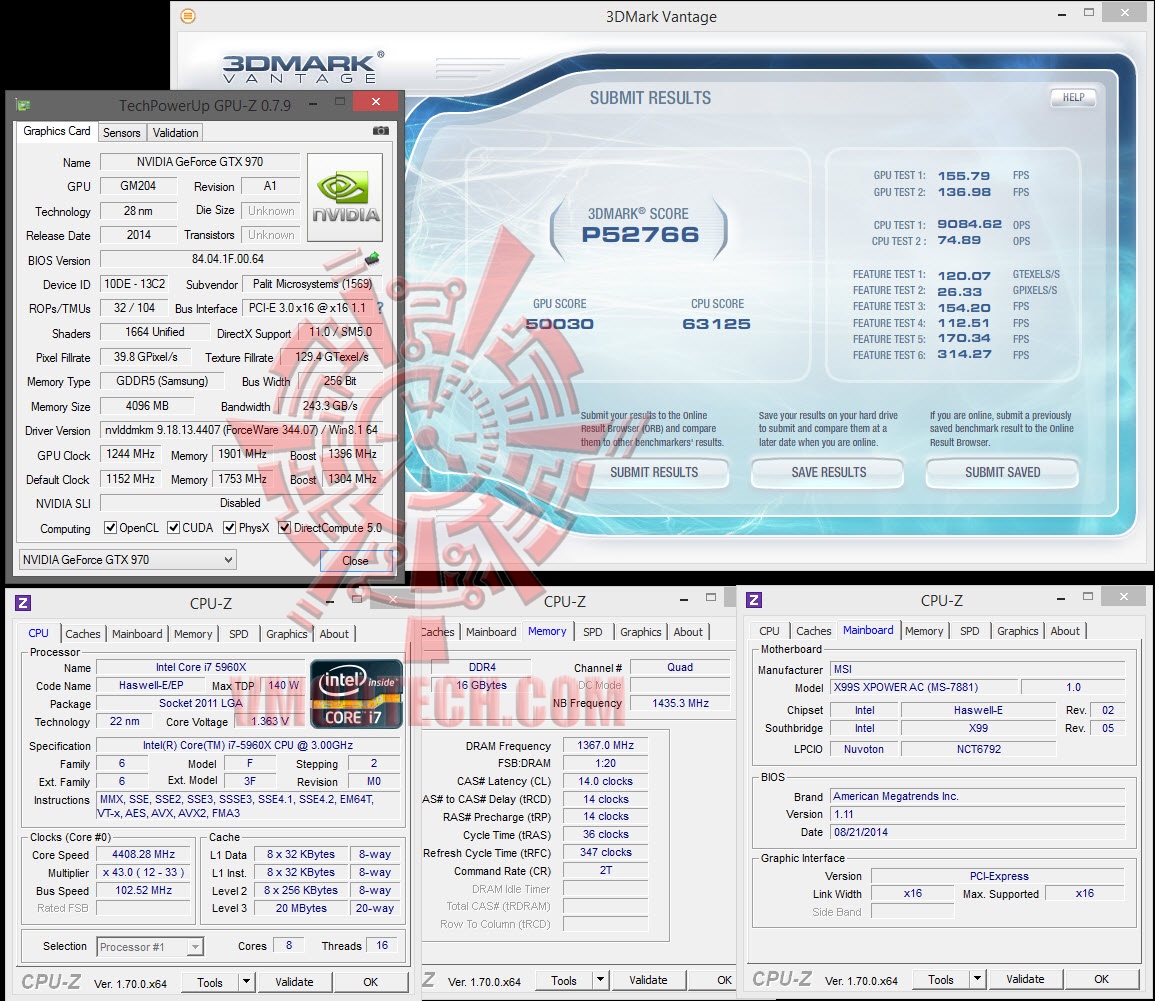Image resolution: width=1155 pixels, height=1001 pixels.
Task: Open SPD tab in CPU-Z CPU window
Action: [x=239, y=633]
